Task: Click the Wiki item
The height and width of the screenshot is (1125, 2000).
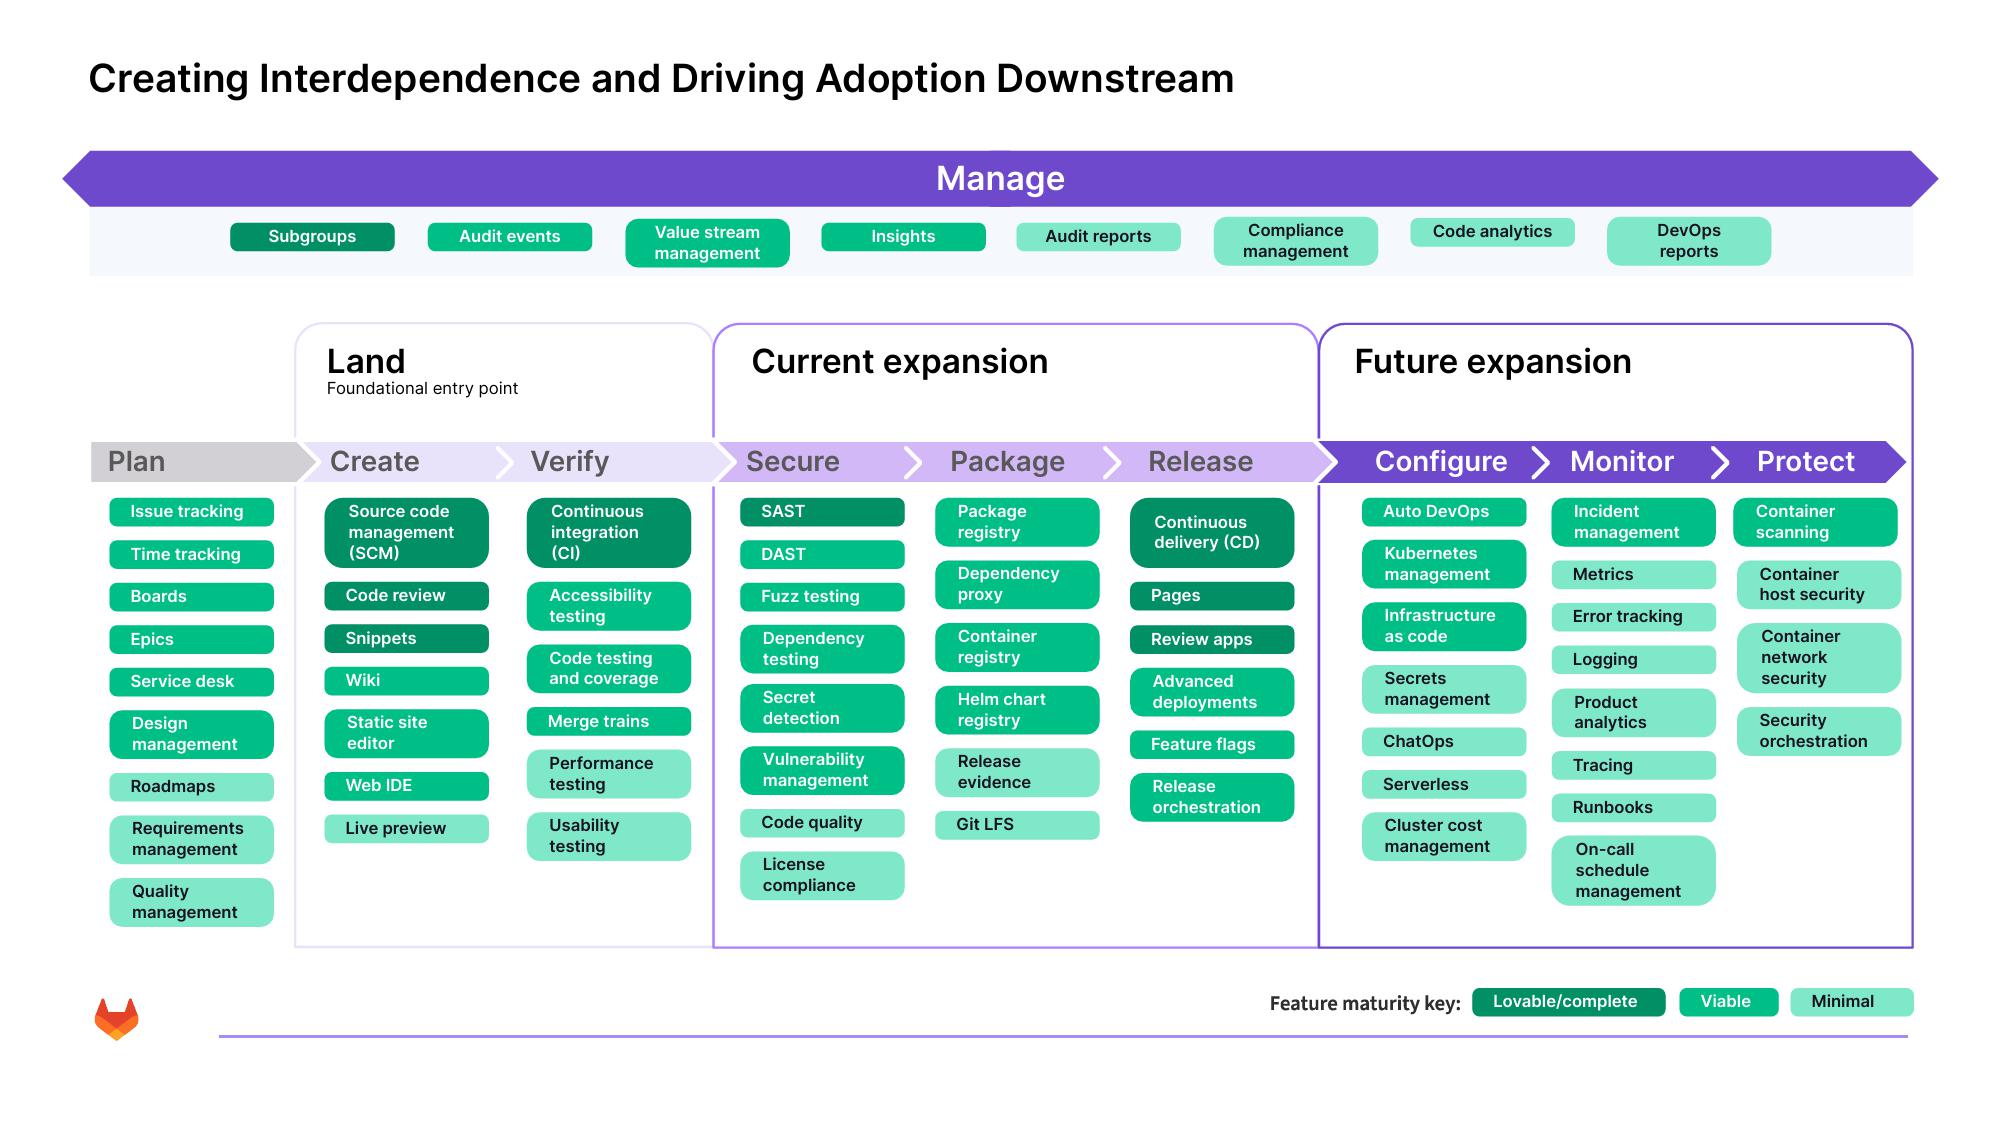Action: click(406, 681)
